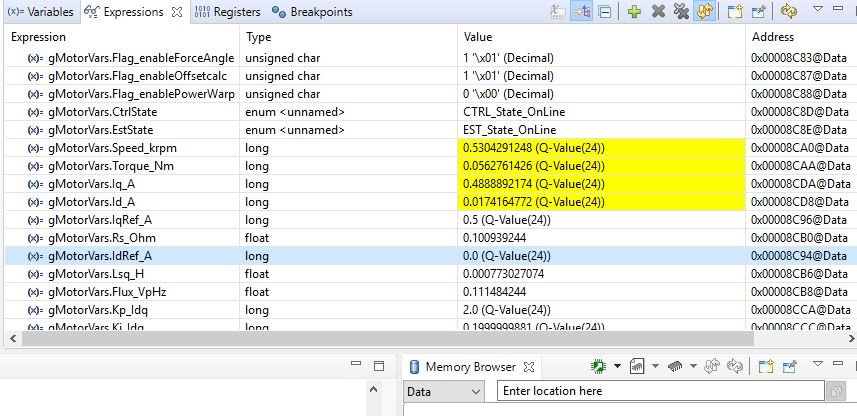This screenshot has width=857, height=416.
Task: Open a new Expressions view
Action: pos(735,11)
